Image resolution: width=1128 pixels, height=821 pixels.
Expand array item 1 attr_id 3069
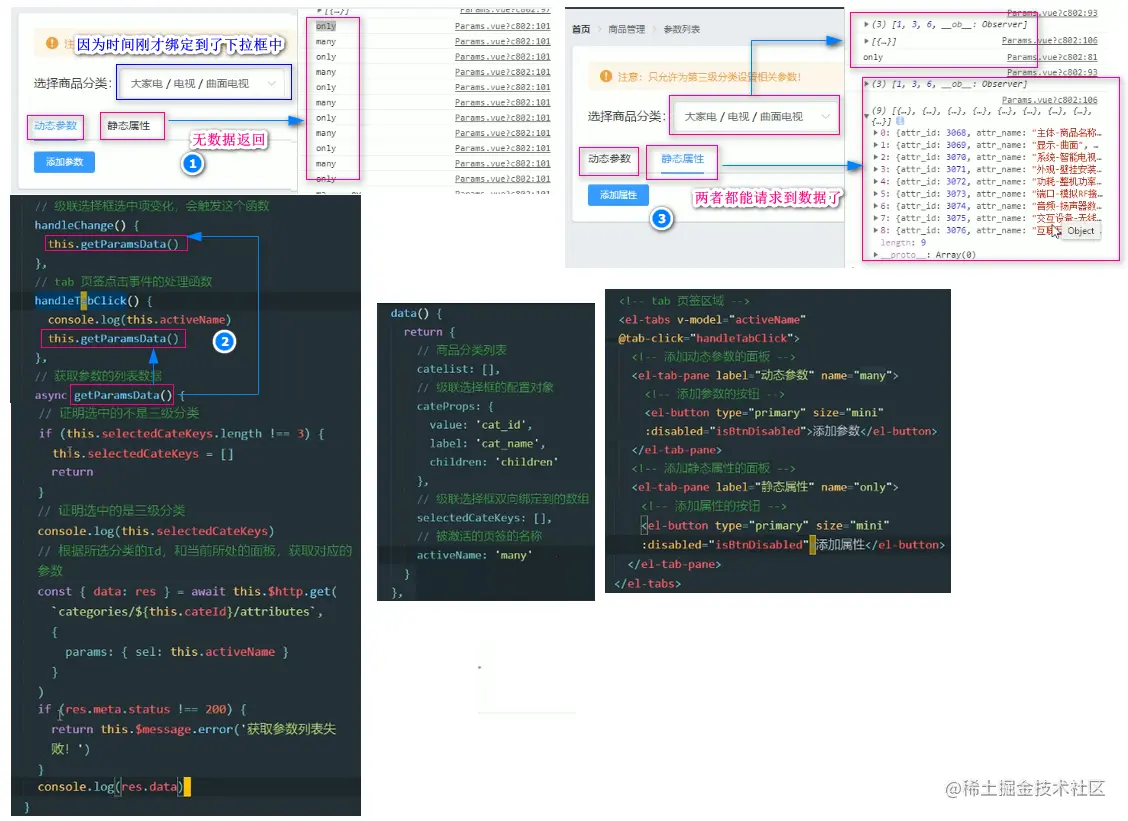coord(875,145)
